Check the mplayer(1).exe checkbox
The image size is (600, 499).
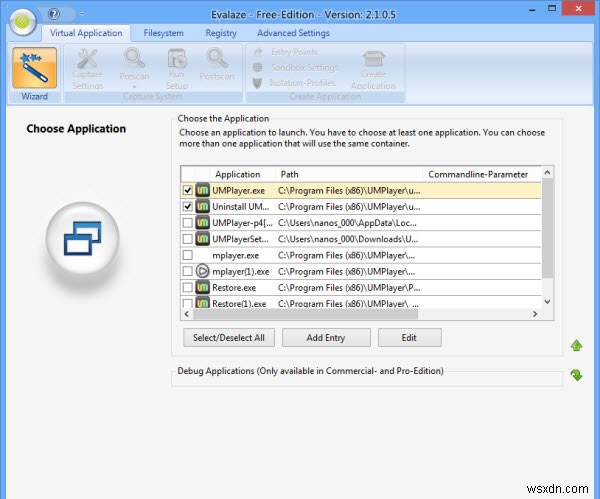pyautogui.click(x=188, y=271)
